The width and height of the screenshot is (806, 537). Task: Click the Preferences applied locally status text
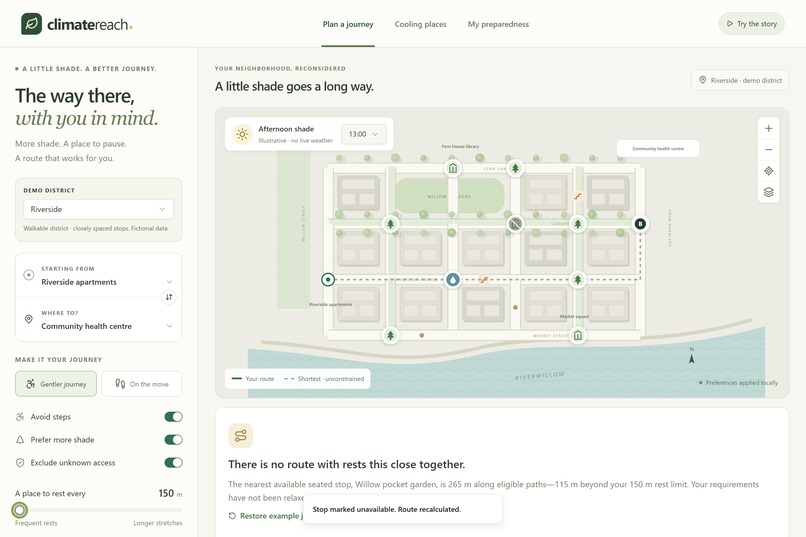[x=738, y=383]
